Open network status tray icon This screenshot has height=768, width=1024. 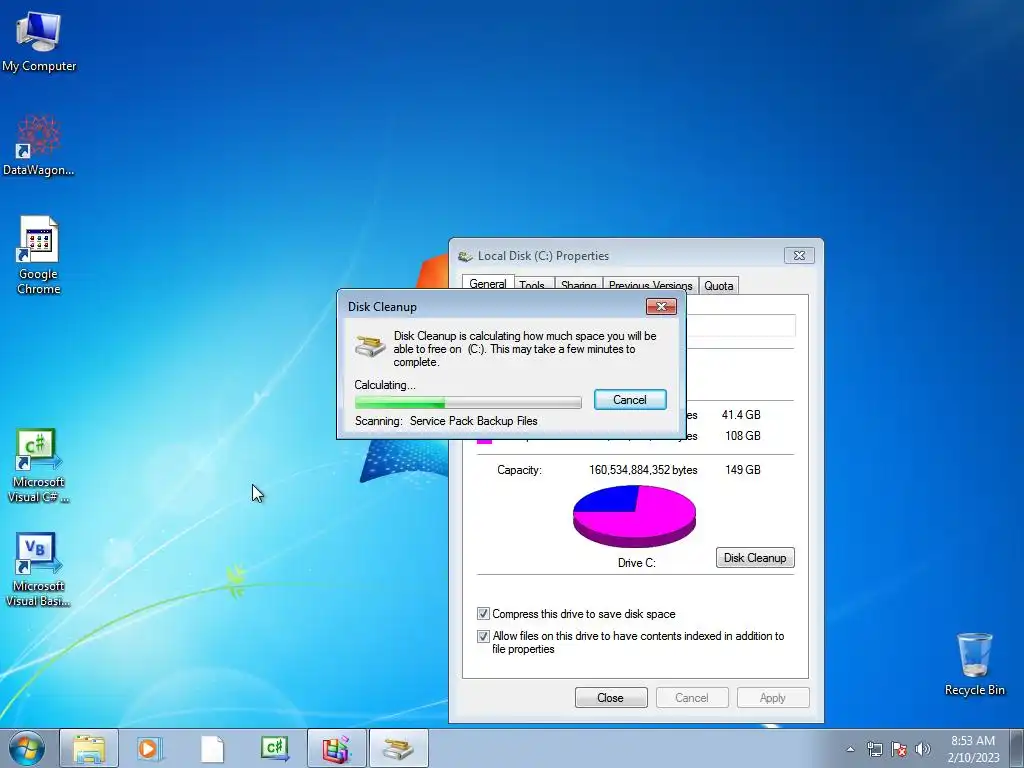point(874,749)
